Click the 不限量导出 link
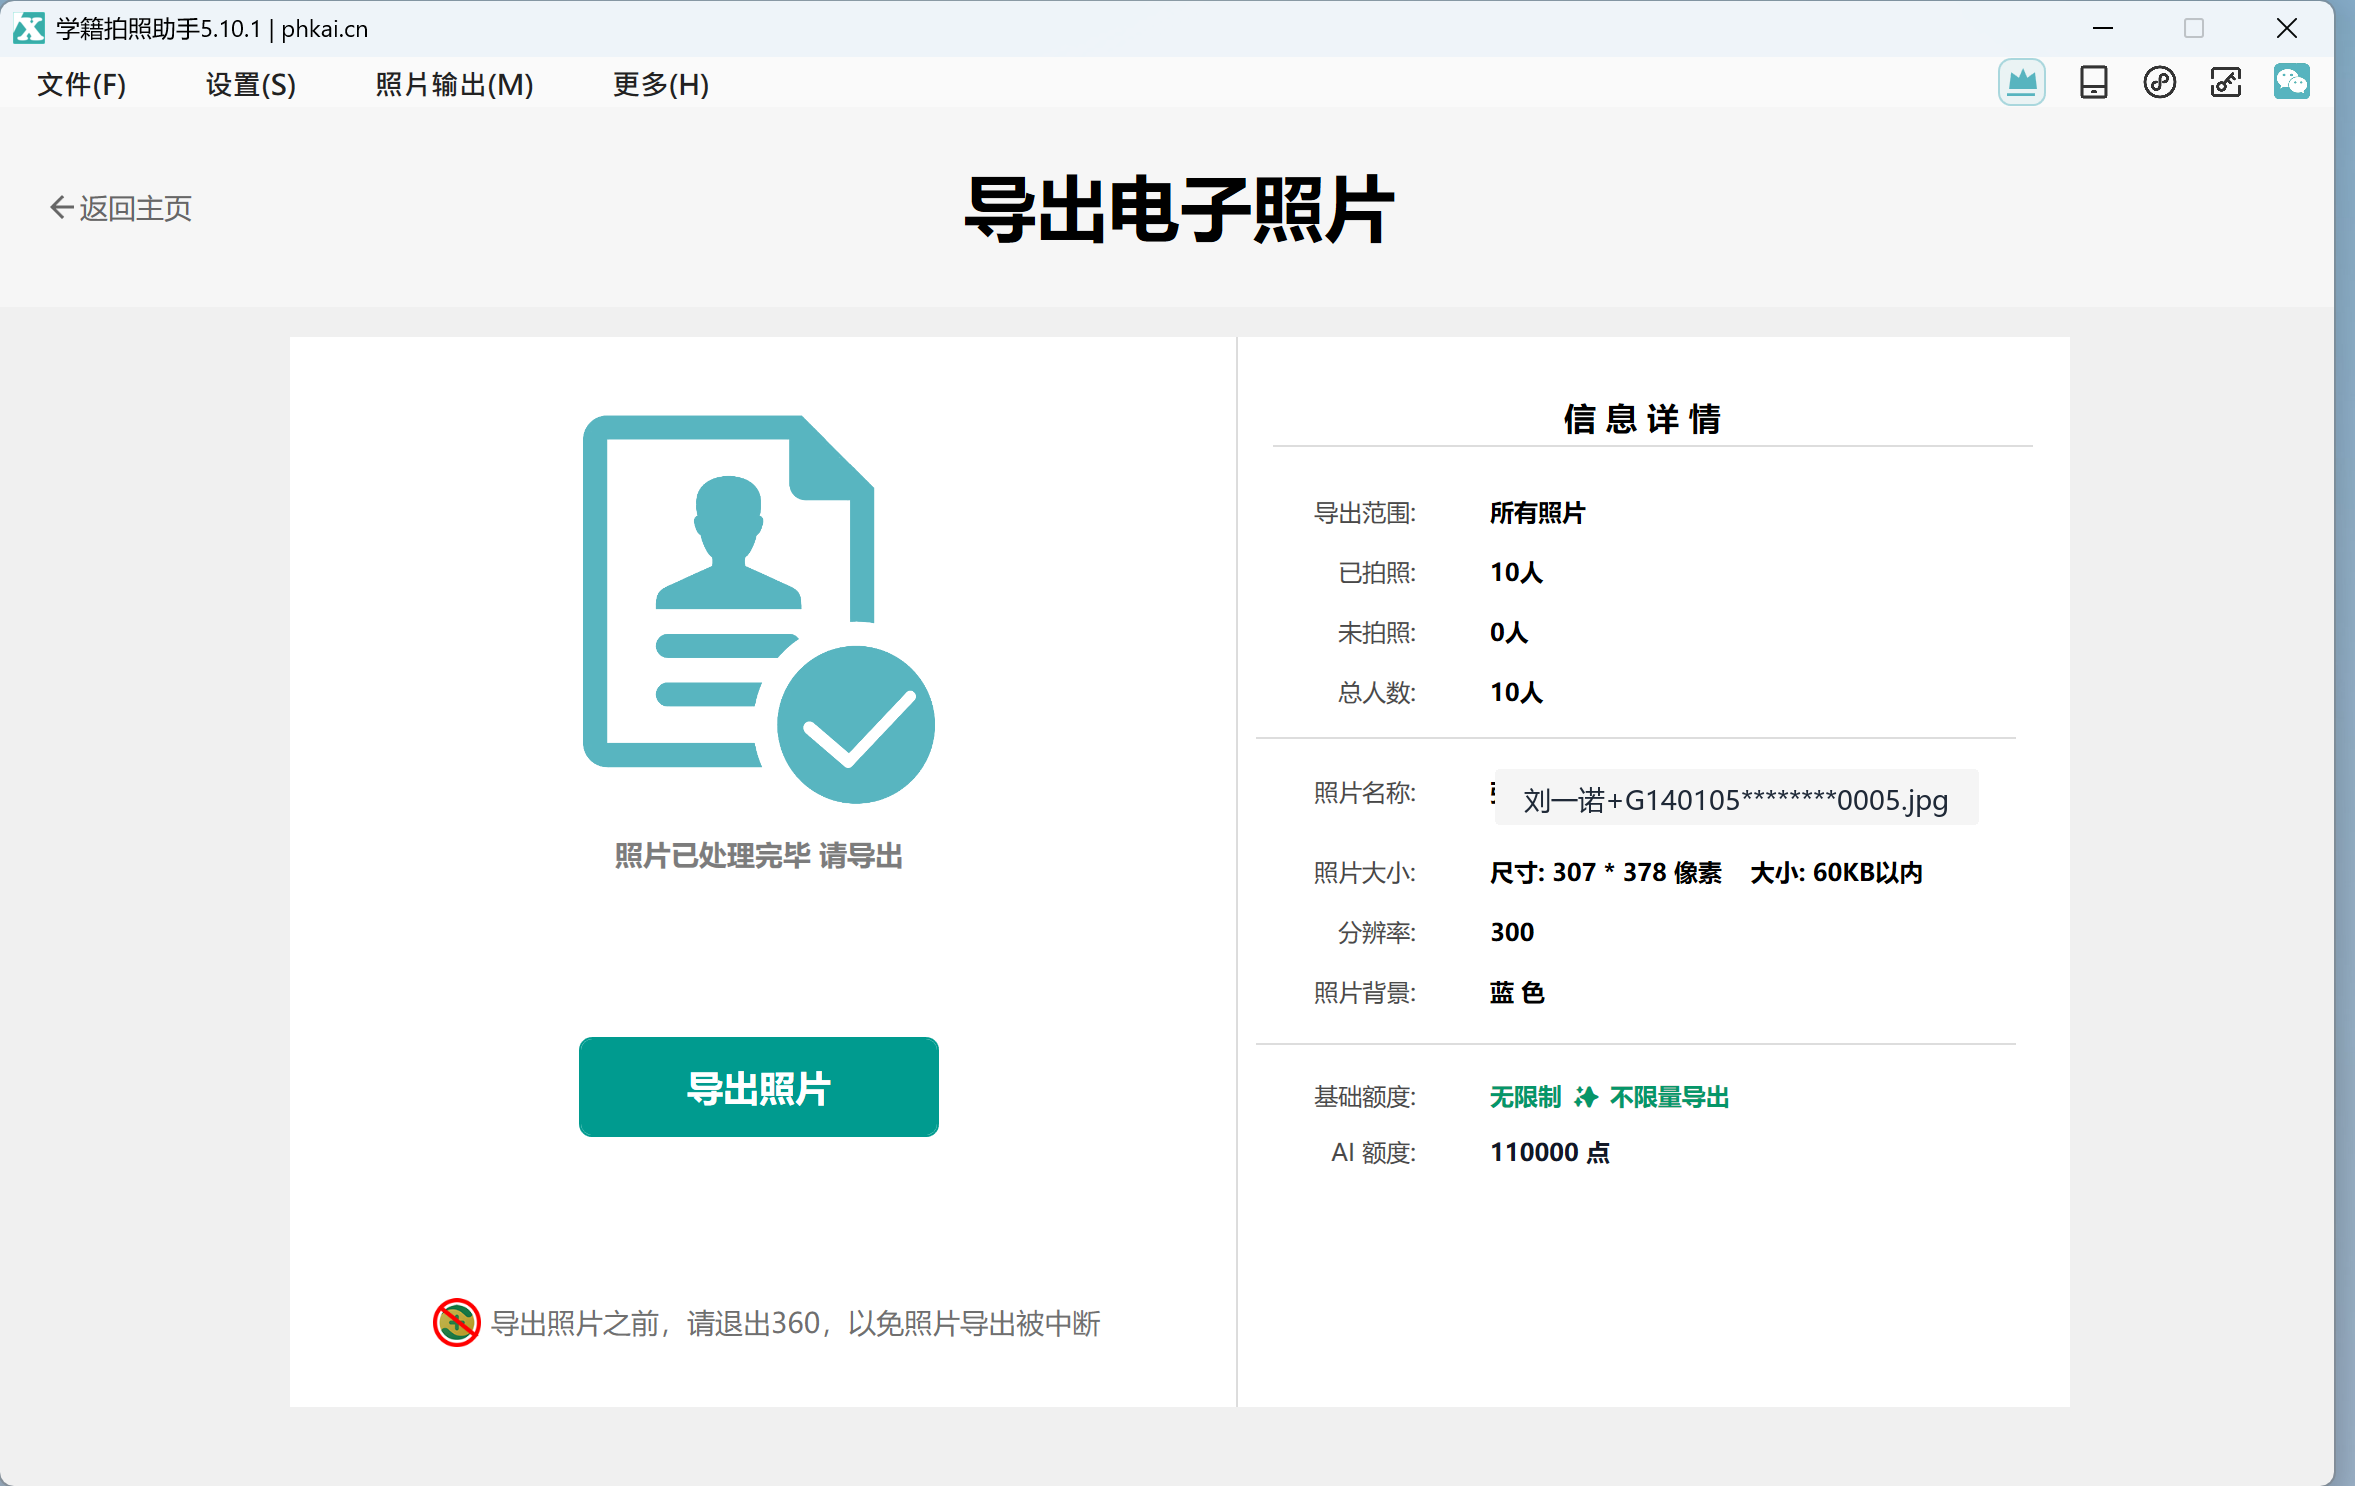This screenshot has height=1486, width=2355. (x=1669, y=1097)
